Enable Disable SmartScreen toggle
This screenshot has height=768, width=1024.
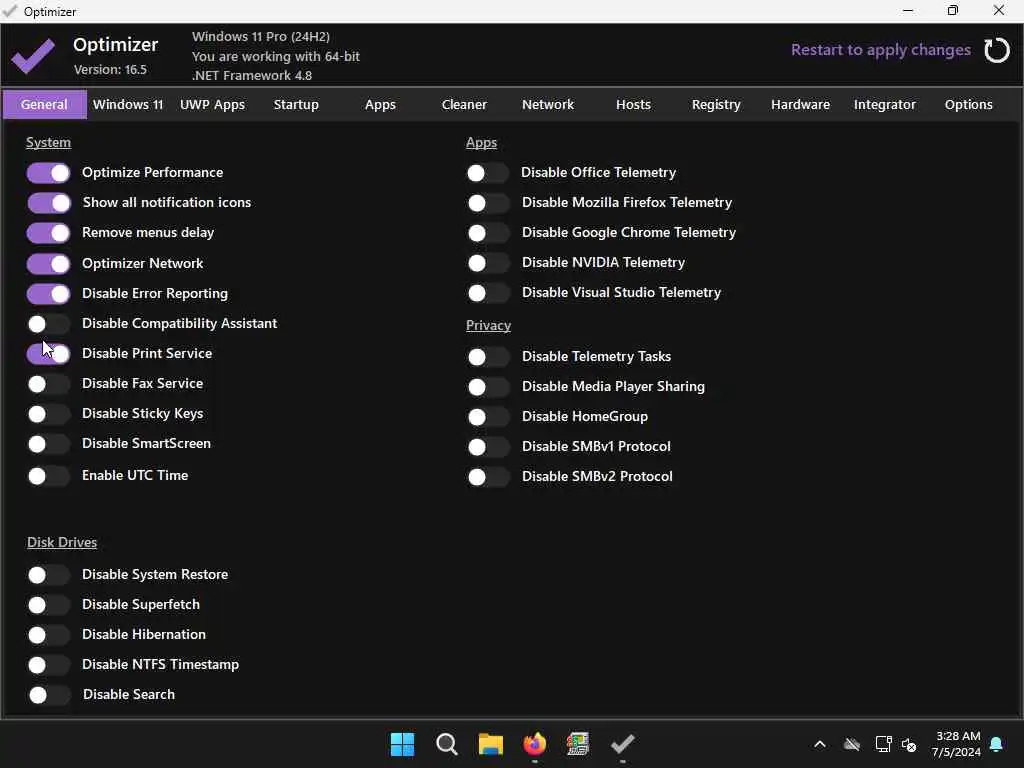[x=48, y=444]
